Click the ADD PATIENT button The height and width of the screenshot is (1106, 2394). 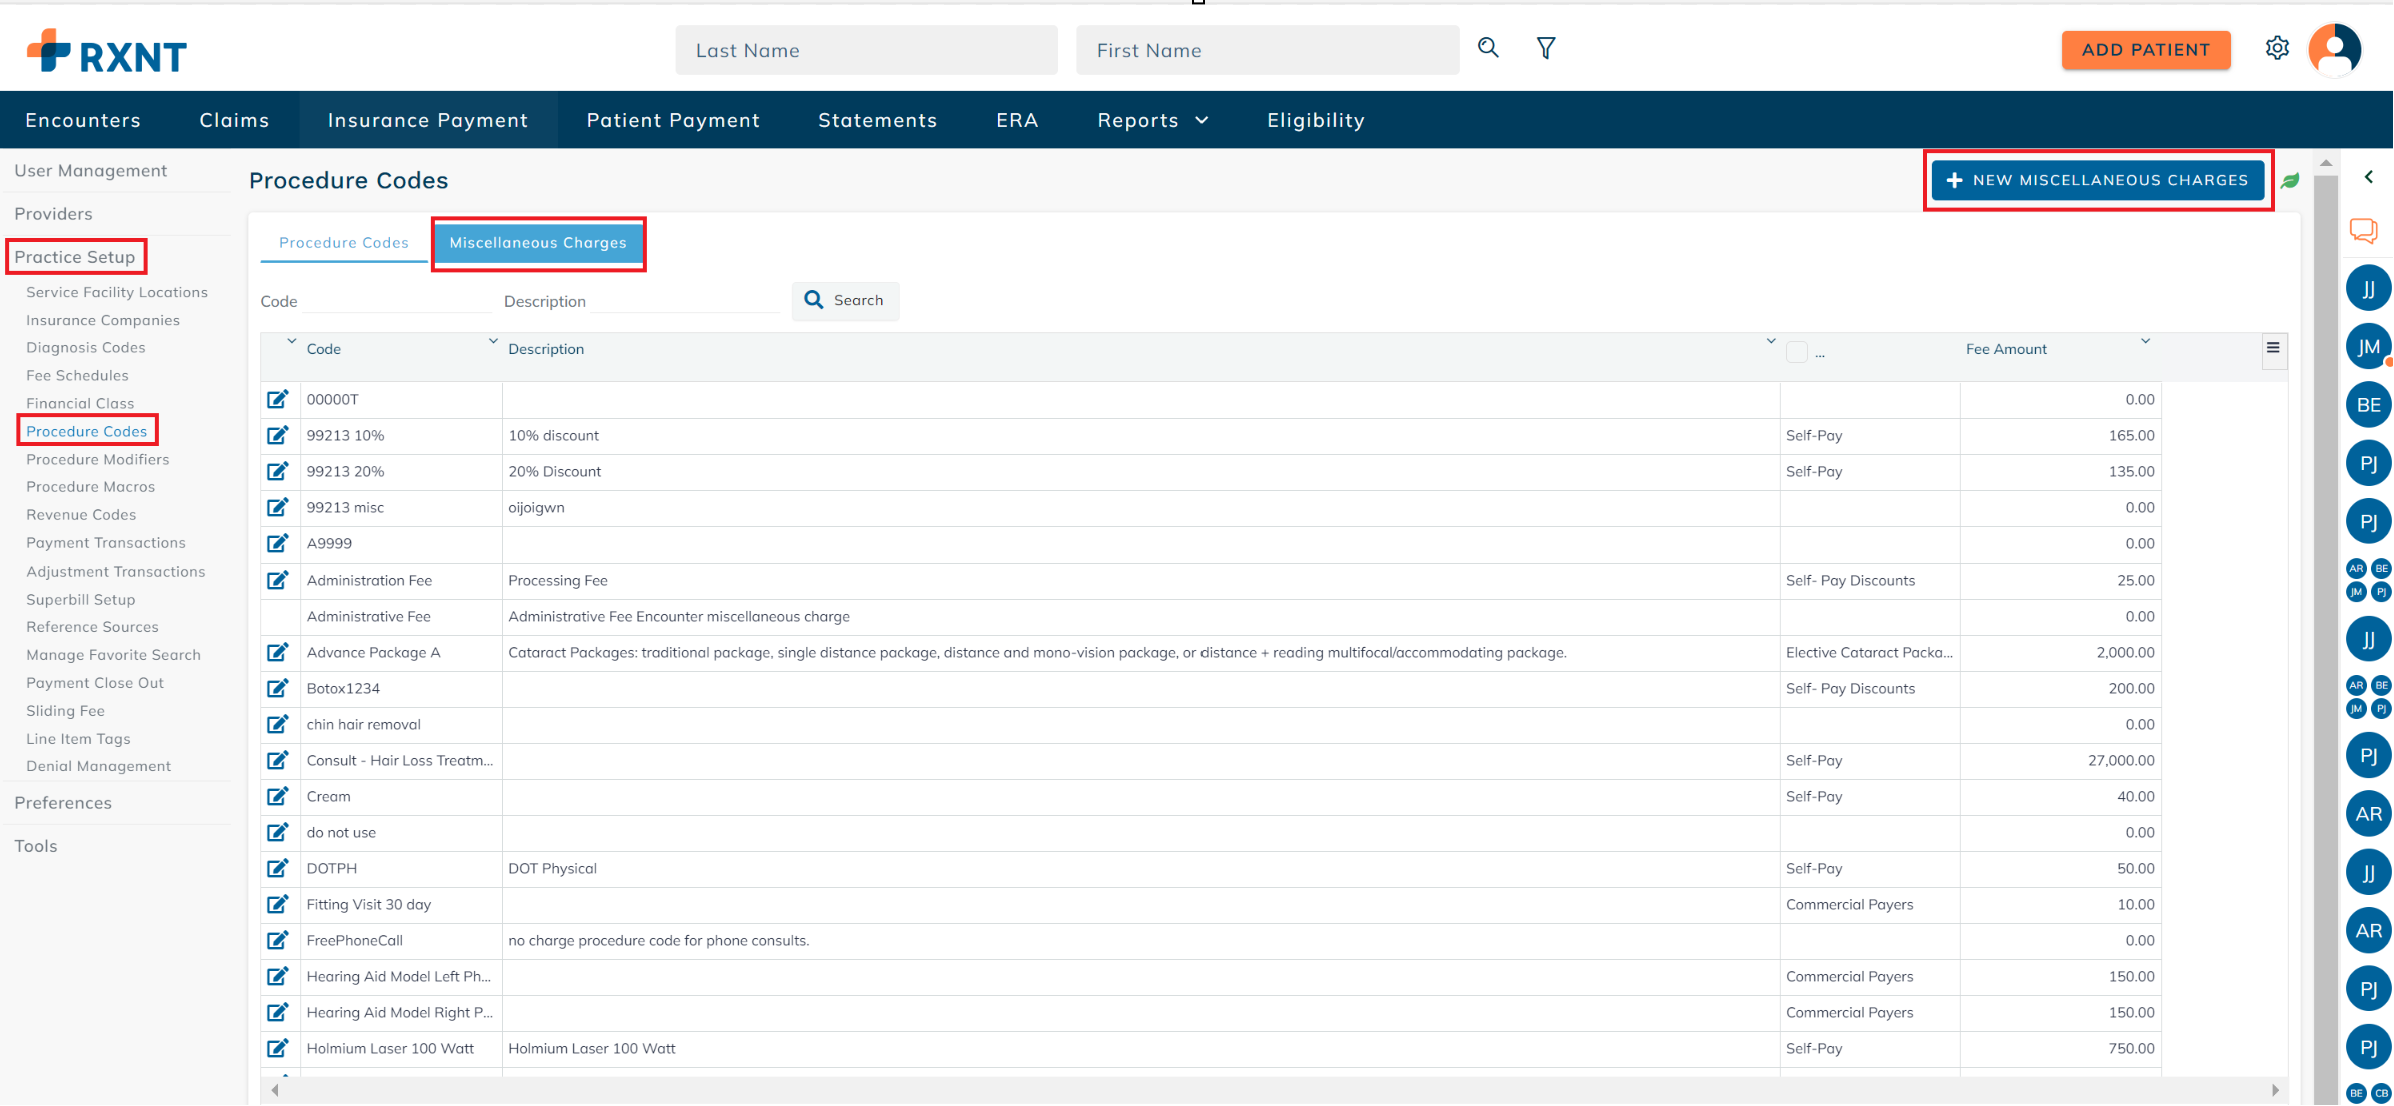point(2146,50)
